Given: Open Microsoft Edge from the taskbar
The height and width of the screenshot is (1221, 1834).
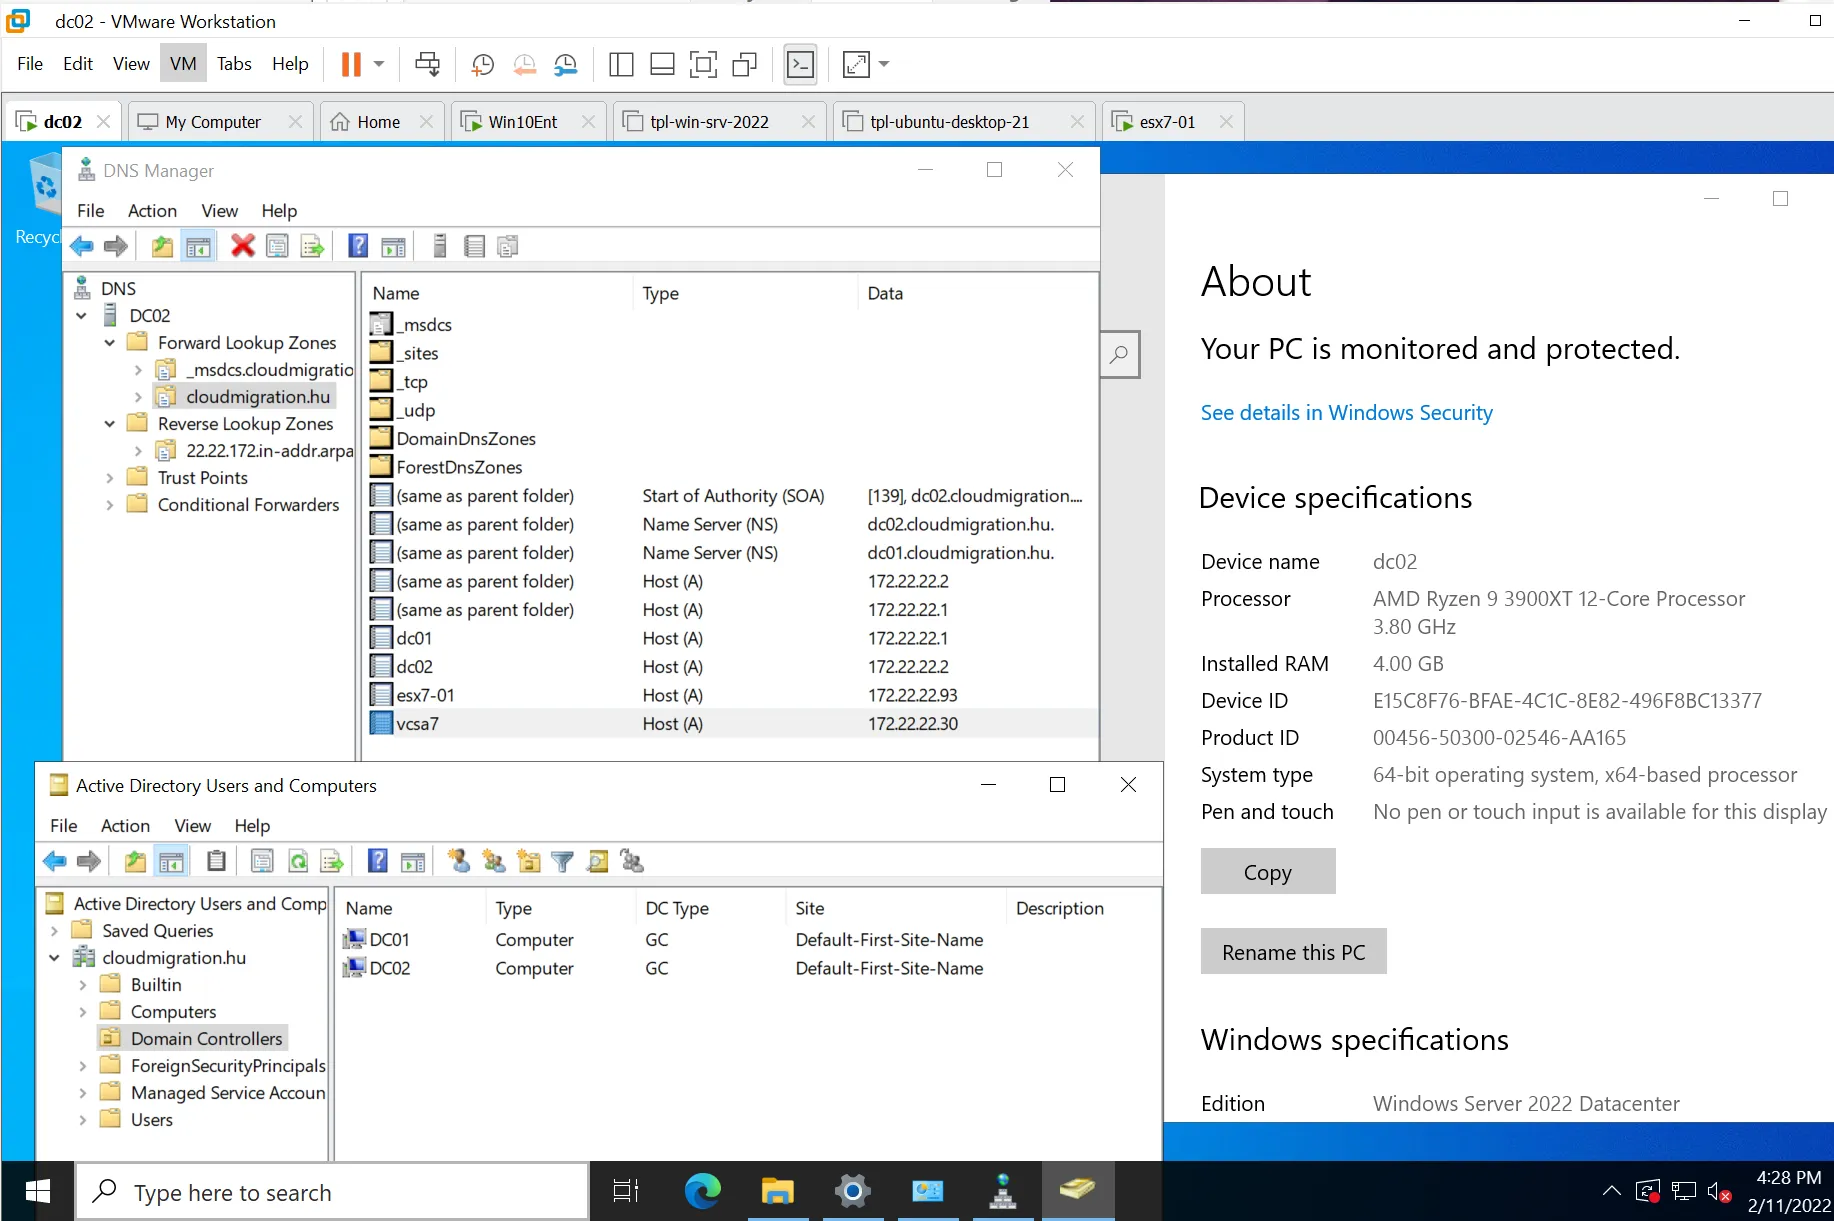Looking at the screenshot, I should [703, 1191].
